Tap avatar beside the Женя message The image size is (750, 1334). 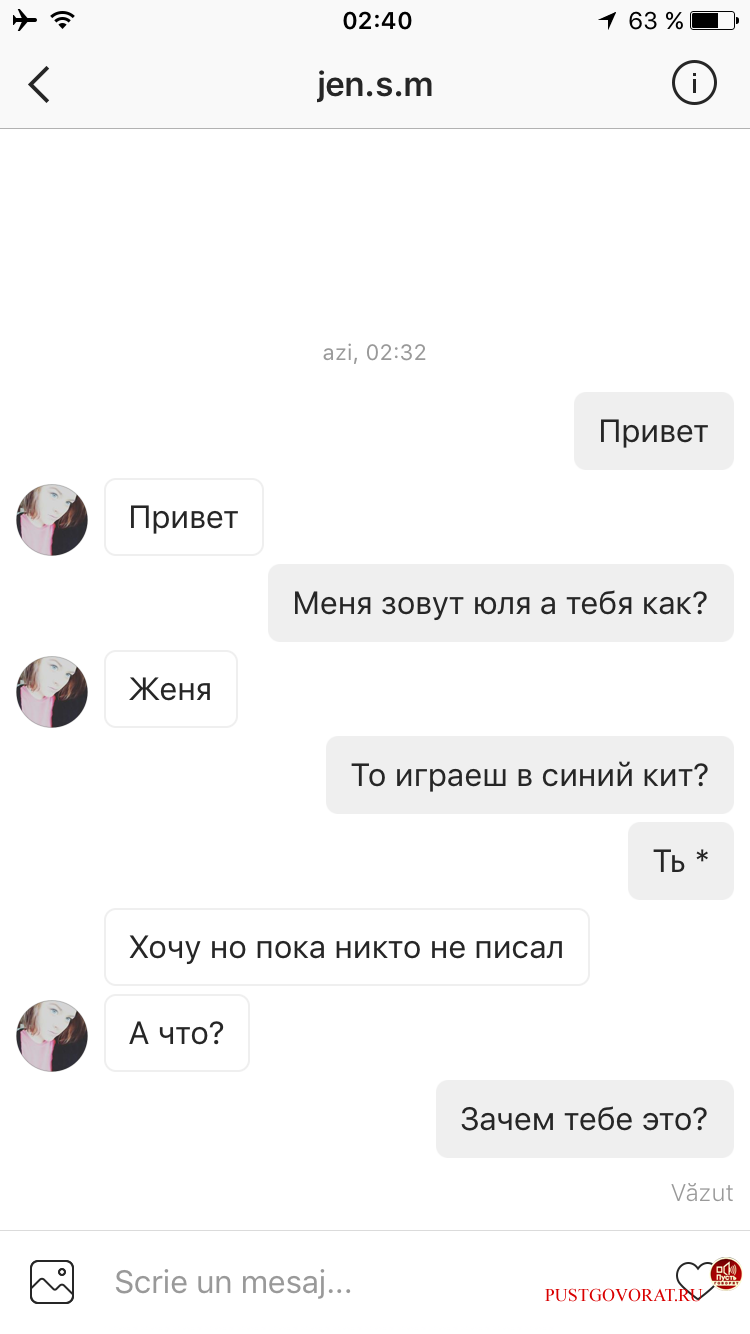[52, 692]
